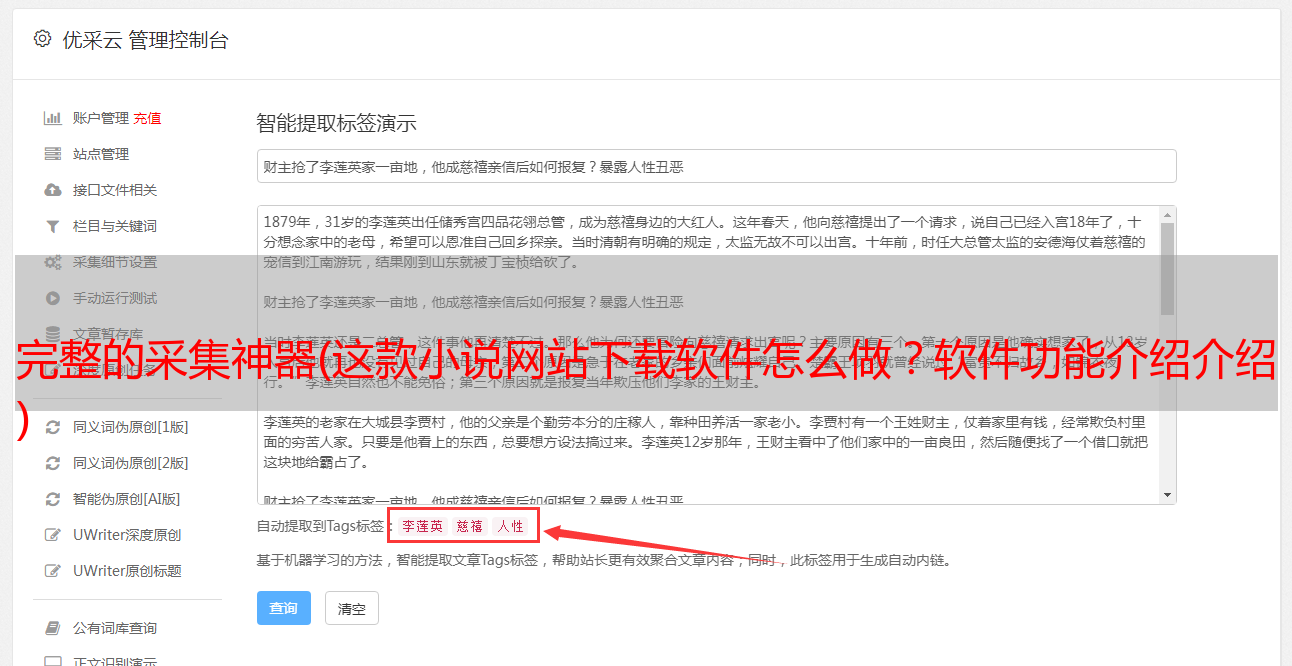Image resolution: width=1292 pixels, height=666 pixels.
Task: Select the UWriter深度原创 edit icon
Action: (x=53, y=535)
